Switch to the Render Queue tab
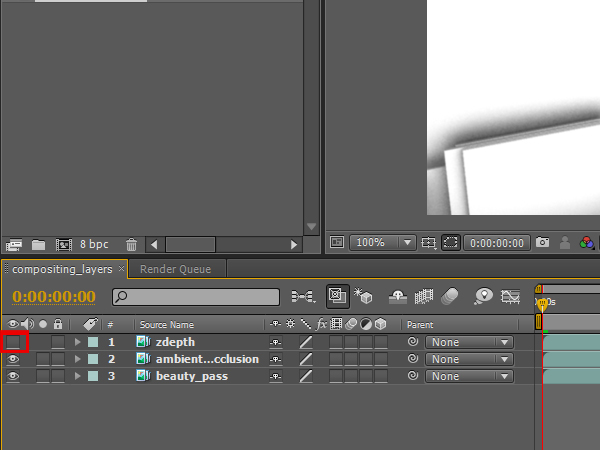Viewport: 600px width, 450px height. tap(175, 269)
